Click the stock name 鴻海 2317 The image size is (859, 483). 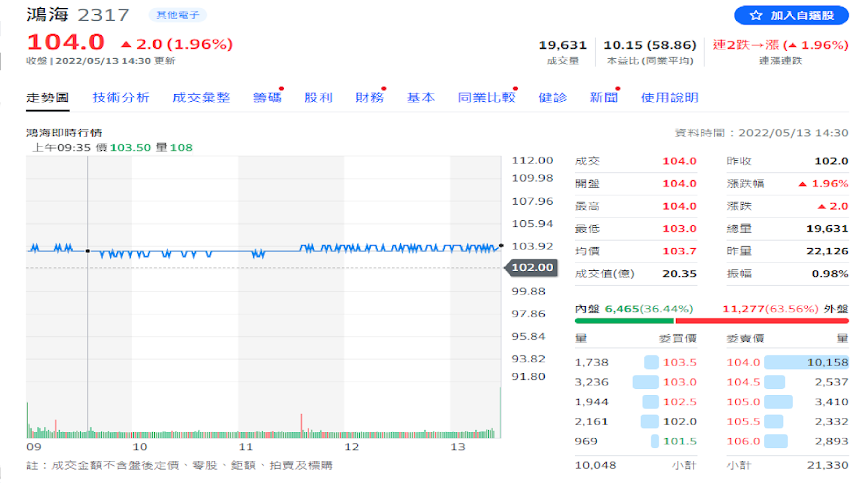coord(78,15)
